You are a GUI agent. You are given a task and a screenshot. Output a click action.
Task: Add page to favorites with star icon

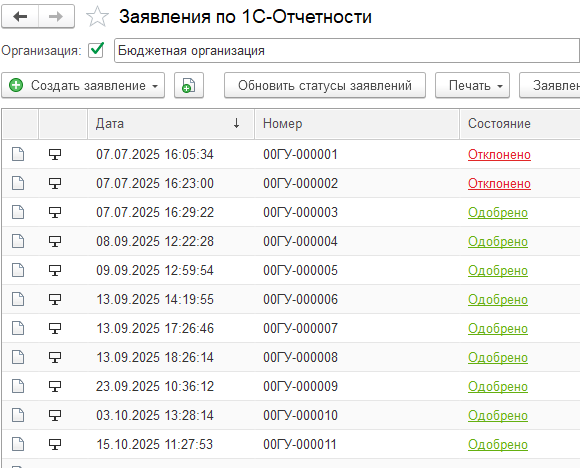click(98, 17)
